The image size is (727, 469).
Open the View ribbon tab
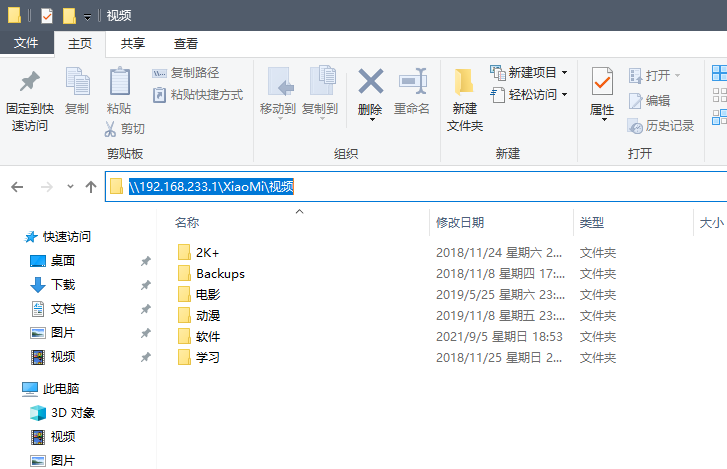coord(186,43)
